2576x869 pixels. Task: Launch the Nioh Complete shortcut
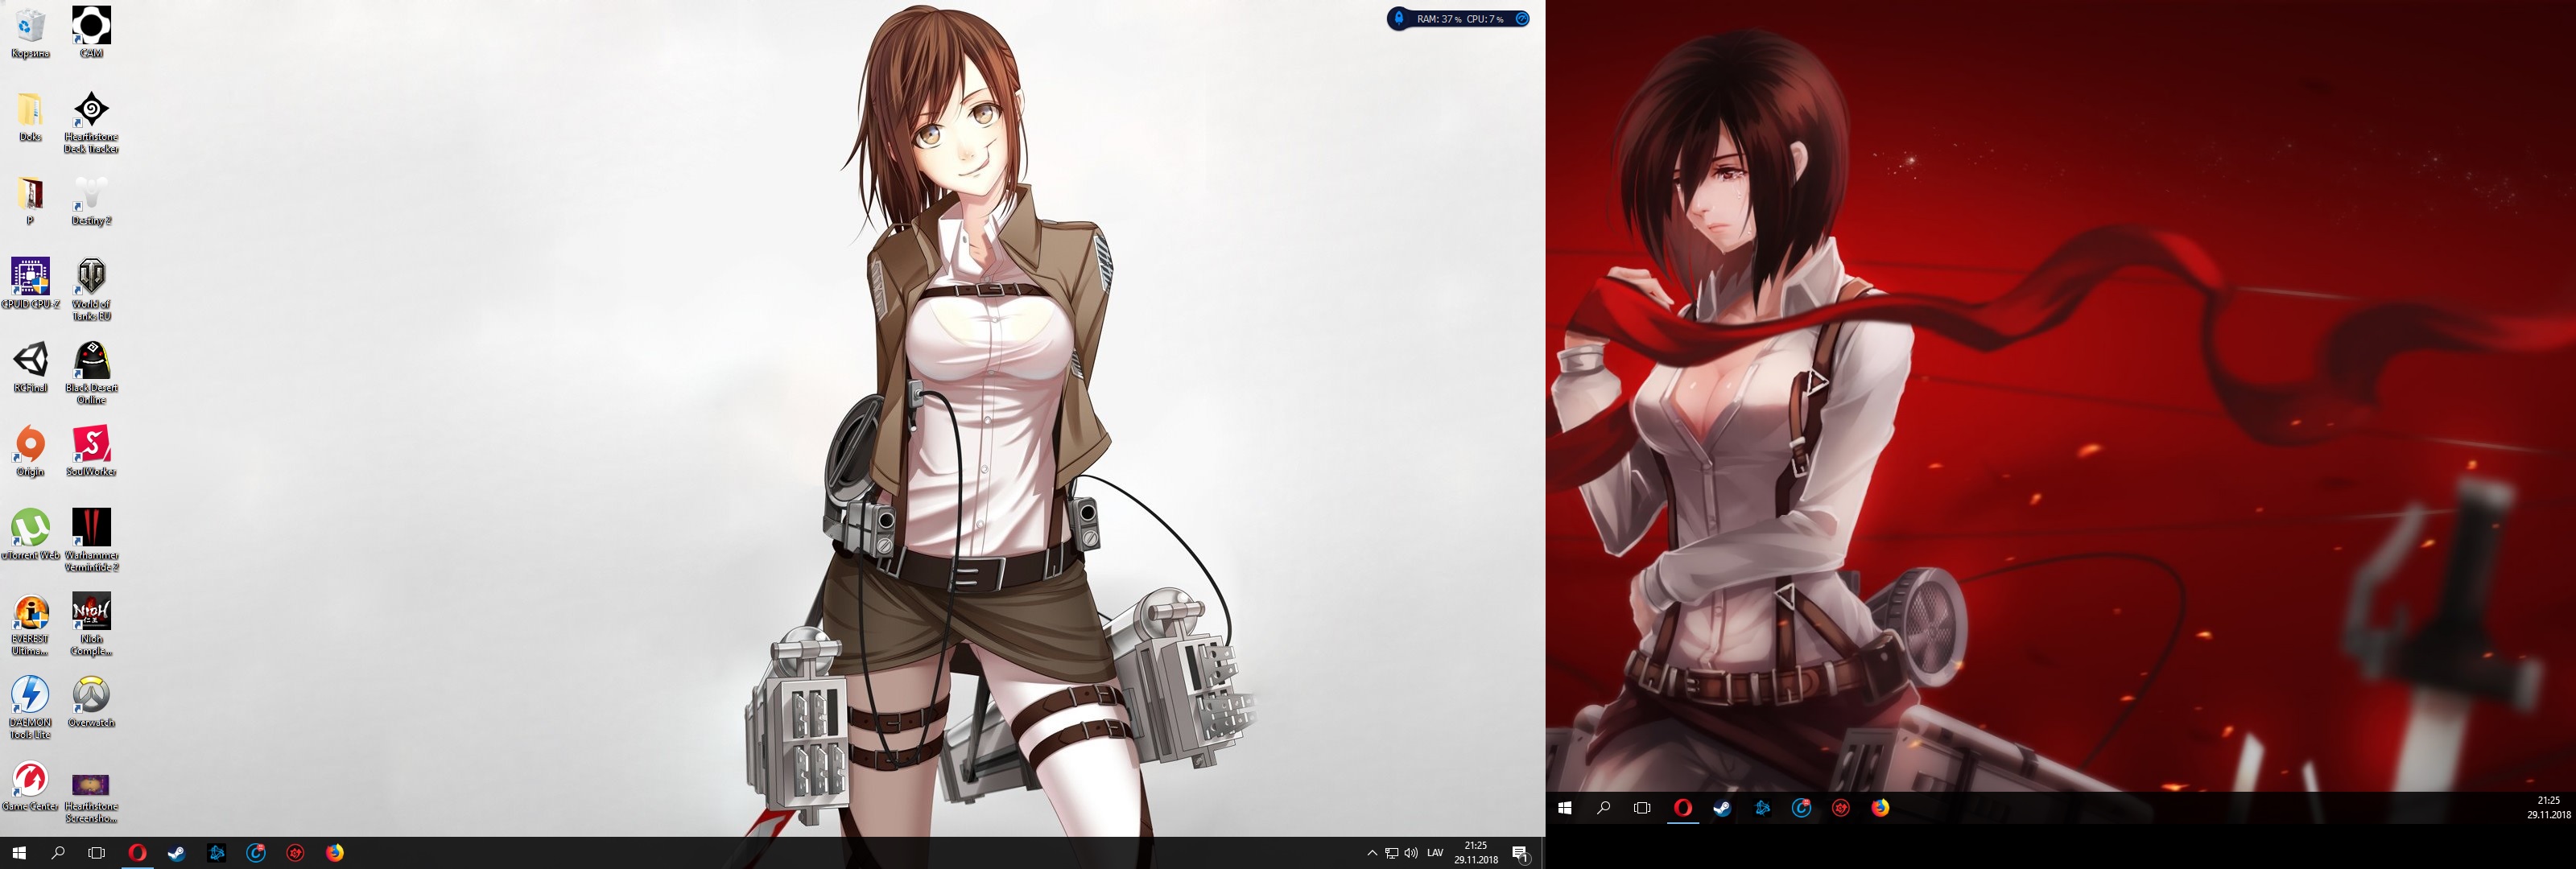tap(91, 624)
